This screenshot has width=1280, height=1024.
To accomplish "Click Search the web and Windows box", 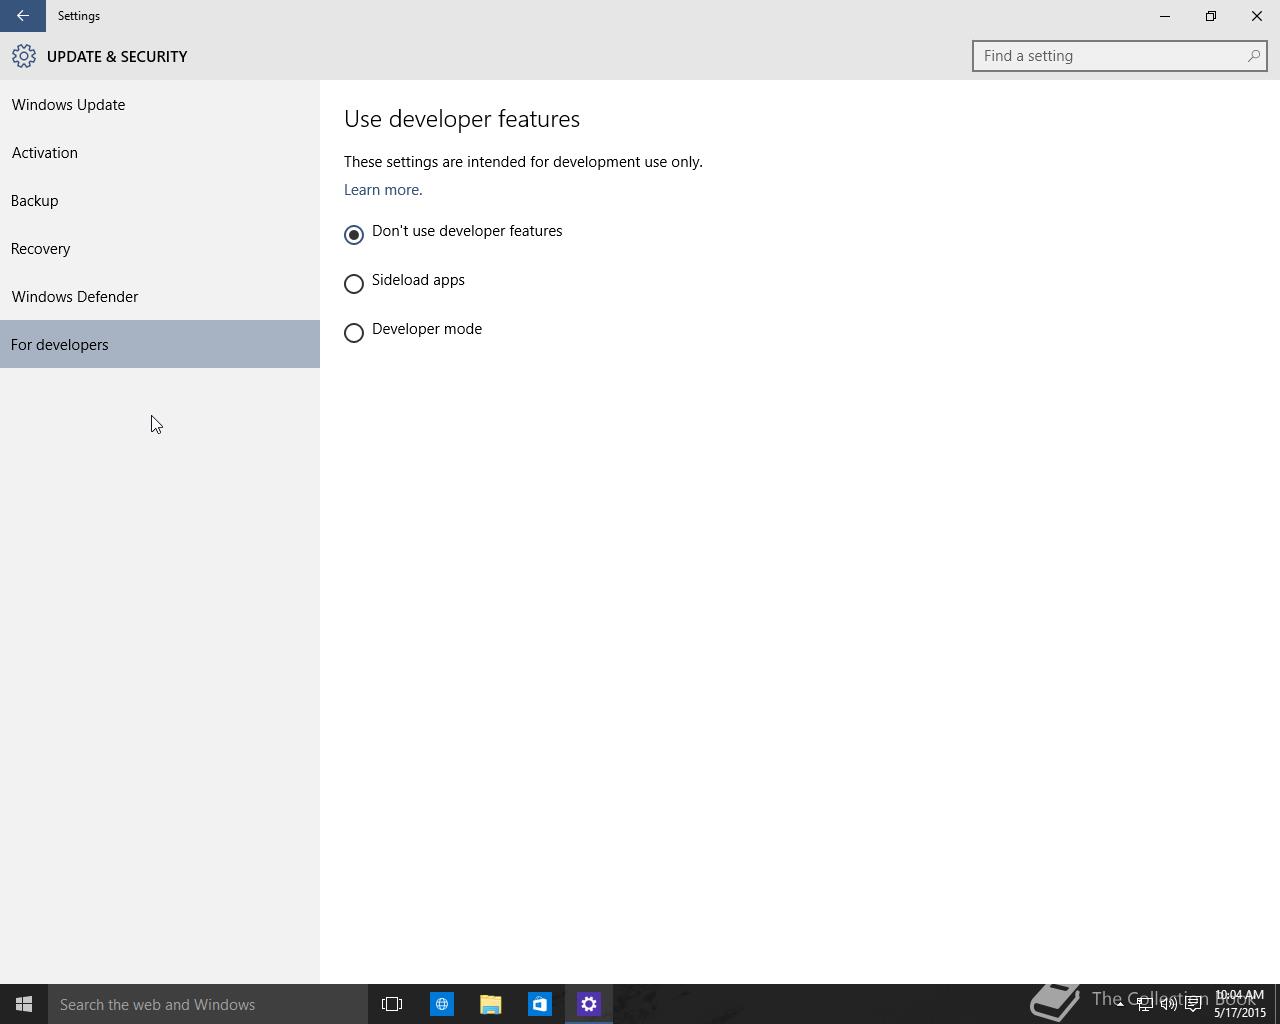I will coord(208,1004).
